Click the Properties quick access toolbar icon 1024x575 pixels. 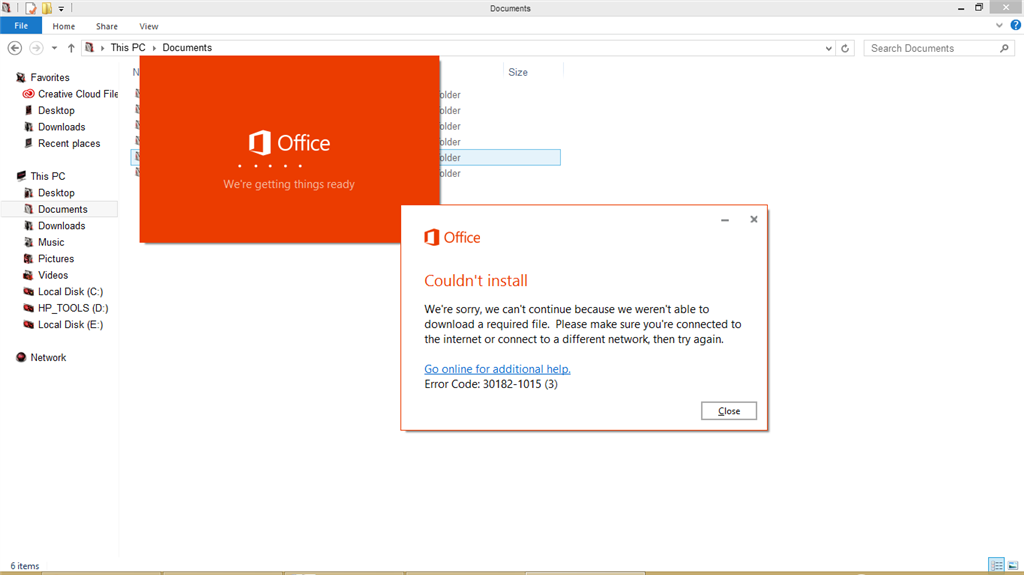point(31,8)
